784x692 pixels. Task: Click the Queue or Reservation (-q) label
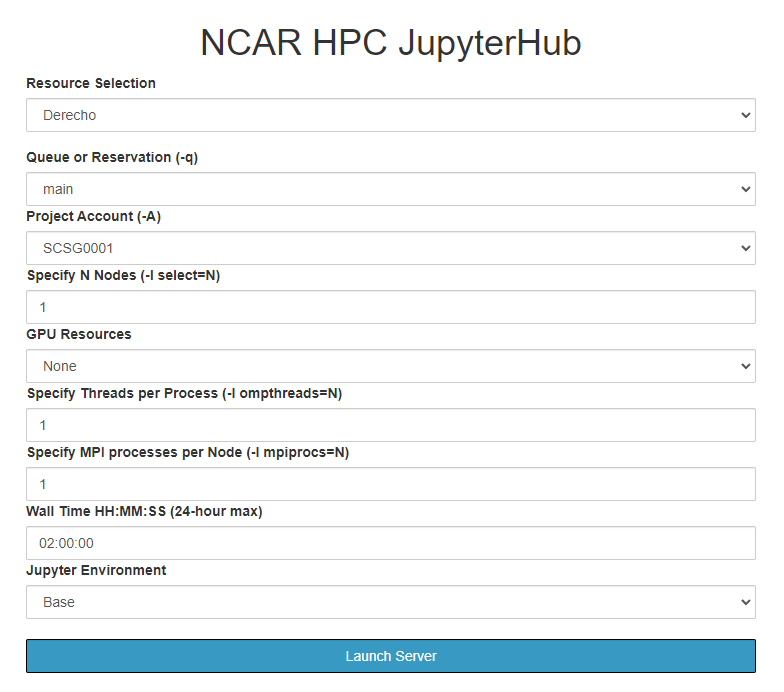(112, 157)
